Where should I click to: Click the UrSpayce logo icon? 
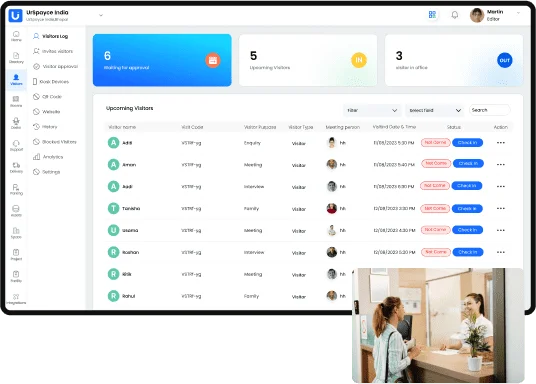point(15,15)
